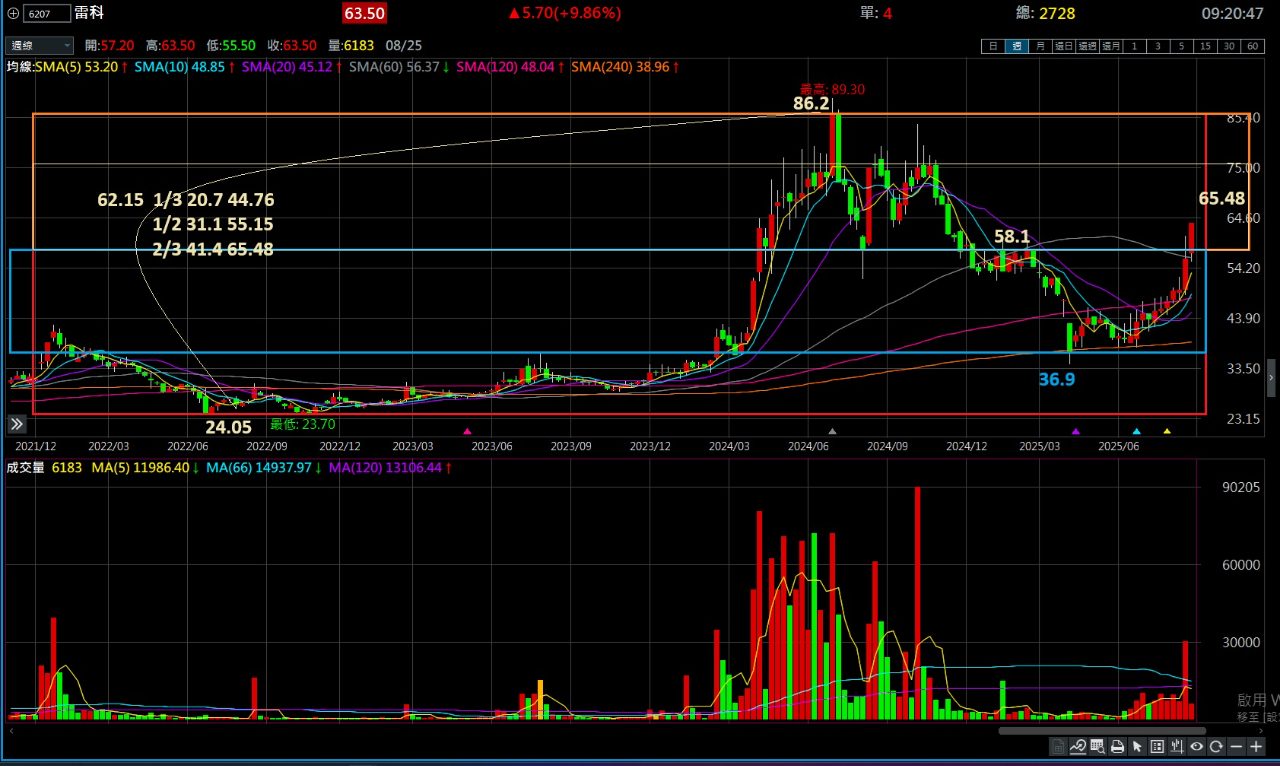Viewport: 1280px width, 766px height.
Task: Select the arrow cursor tool
Action: point(1137,747)
